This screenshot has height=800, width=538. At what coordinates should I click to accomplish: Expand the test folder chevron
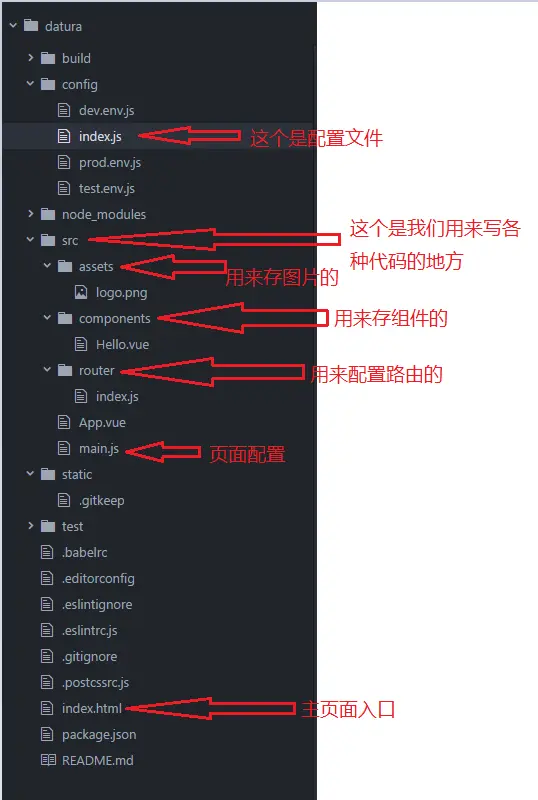[31, 526]
